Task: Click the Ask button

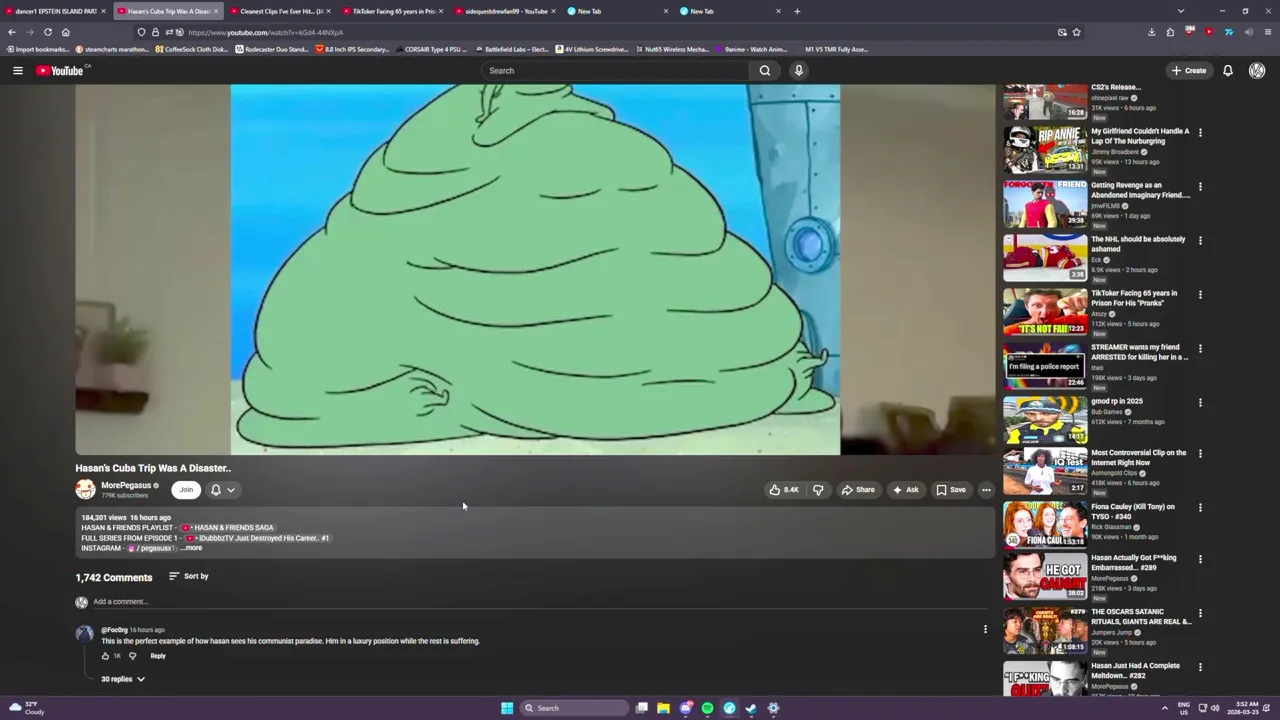Action: pyautogui.click(x=906, y=490)
